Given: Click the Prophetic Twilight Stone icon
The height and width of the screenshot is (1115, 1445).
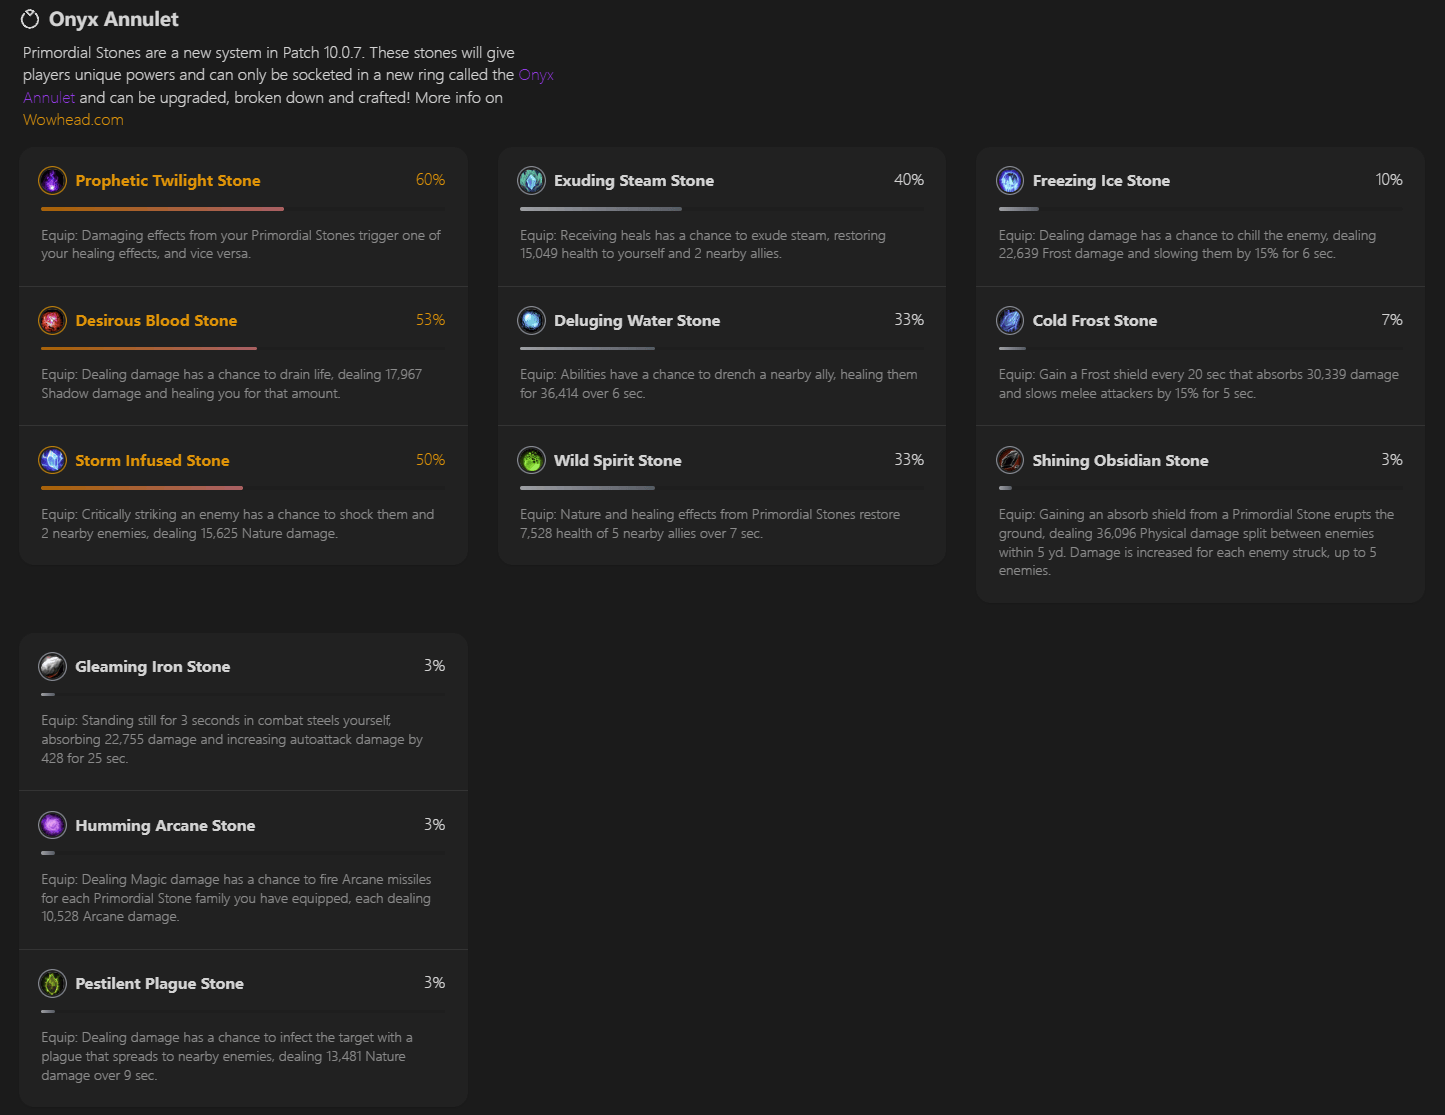Looking at the screenshot, I should 52,181.
